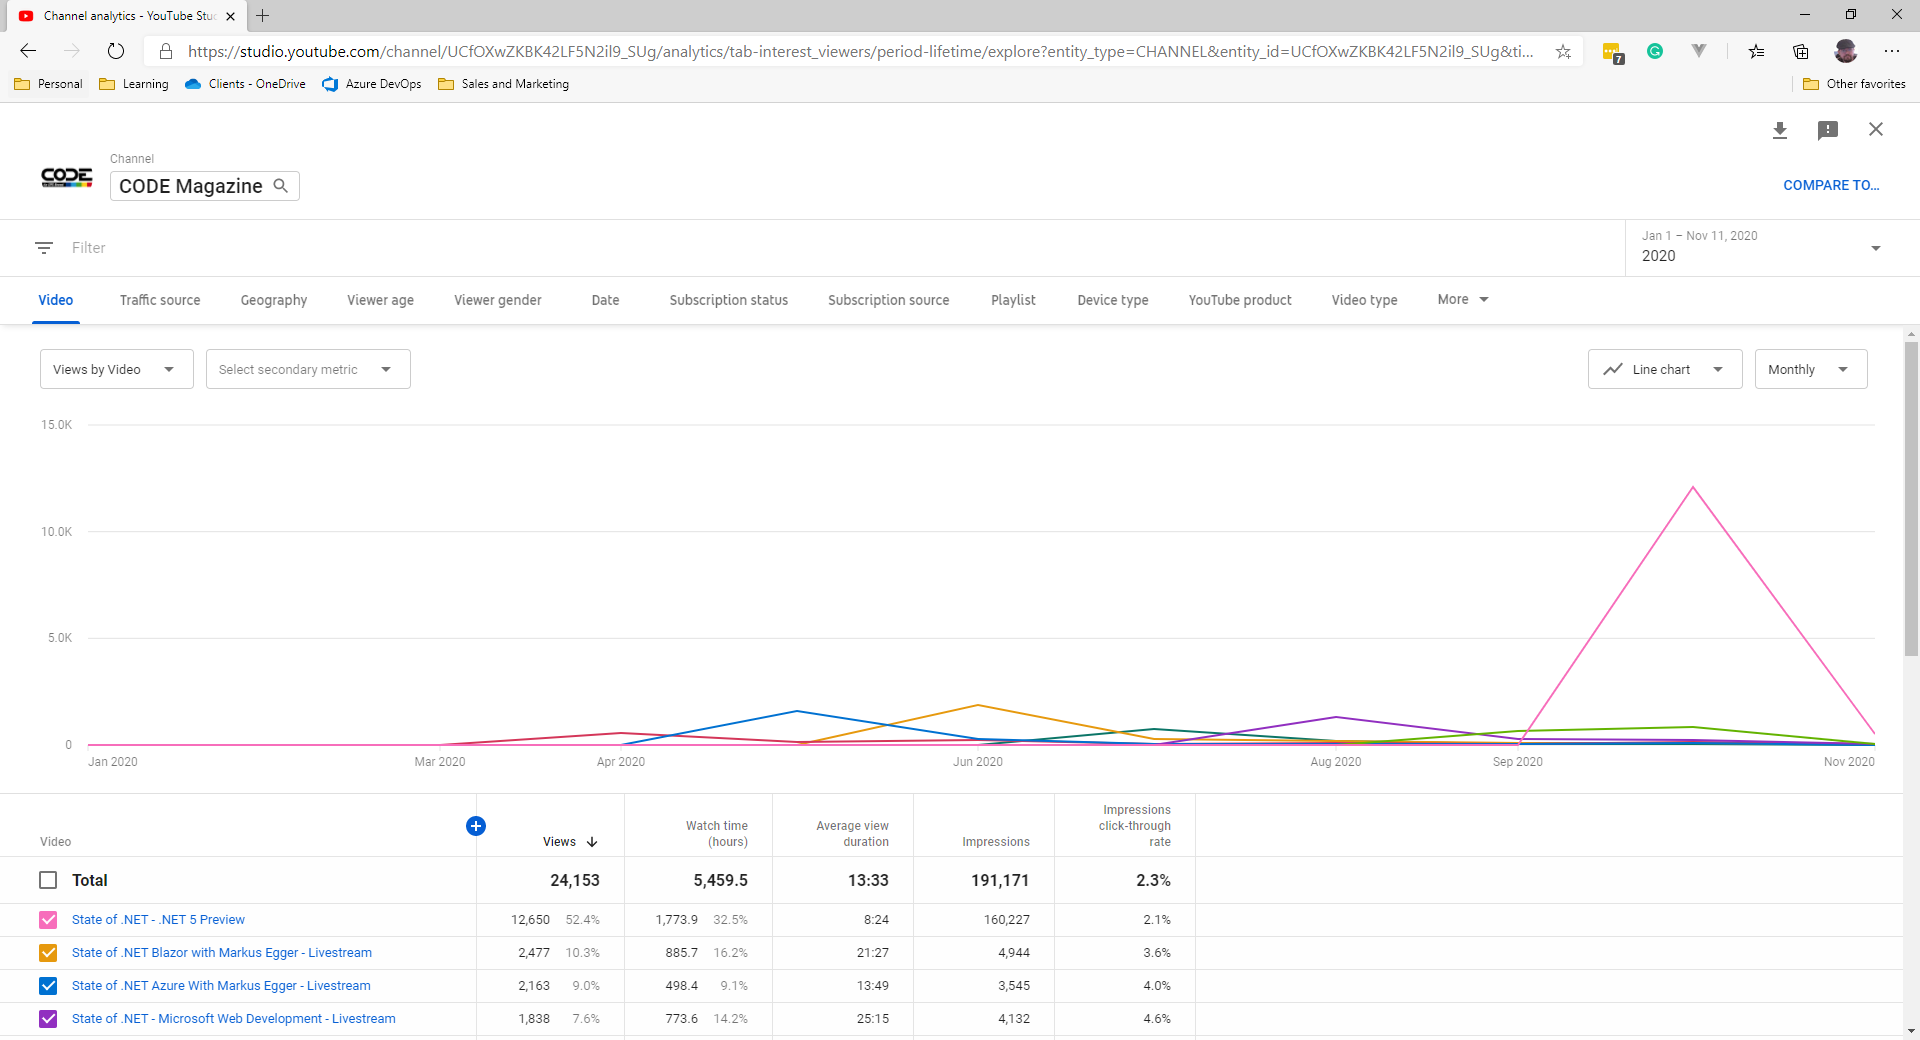Add a metric column with the plus icon
This screenshot has width=1920, height=1040.
tap(476, 826)
